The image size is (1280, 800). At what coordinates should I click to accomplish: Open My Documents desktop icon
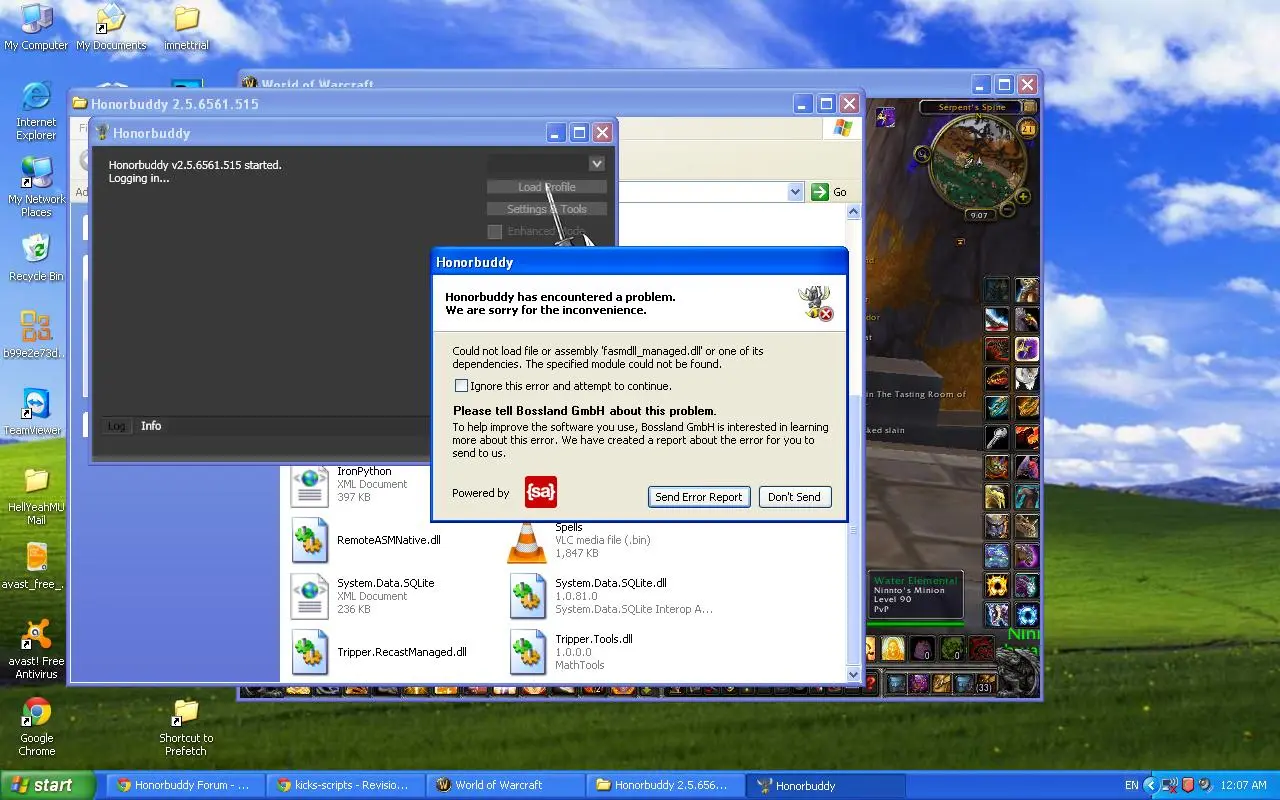111,27
